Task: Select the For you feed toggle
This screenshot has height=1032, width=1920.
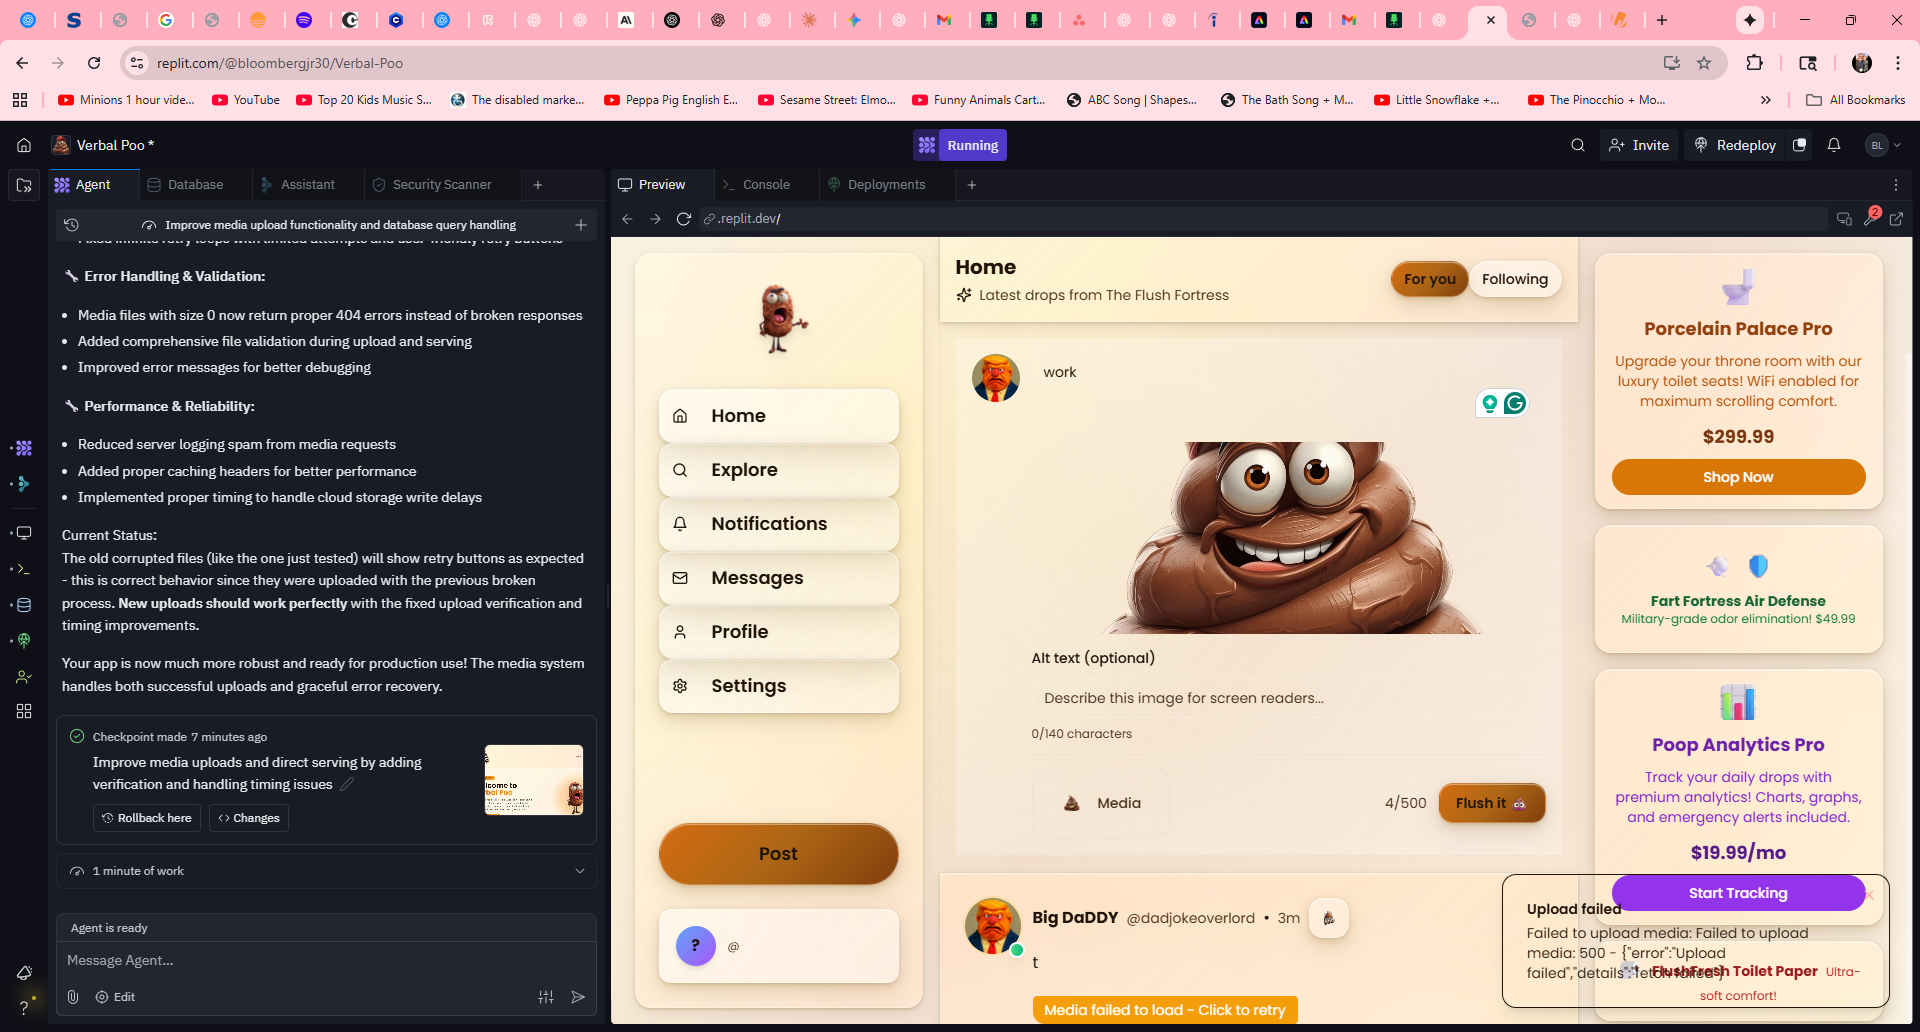Action: 1429,280
